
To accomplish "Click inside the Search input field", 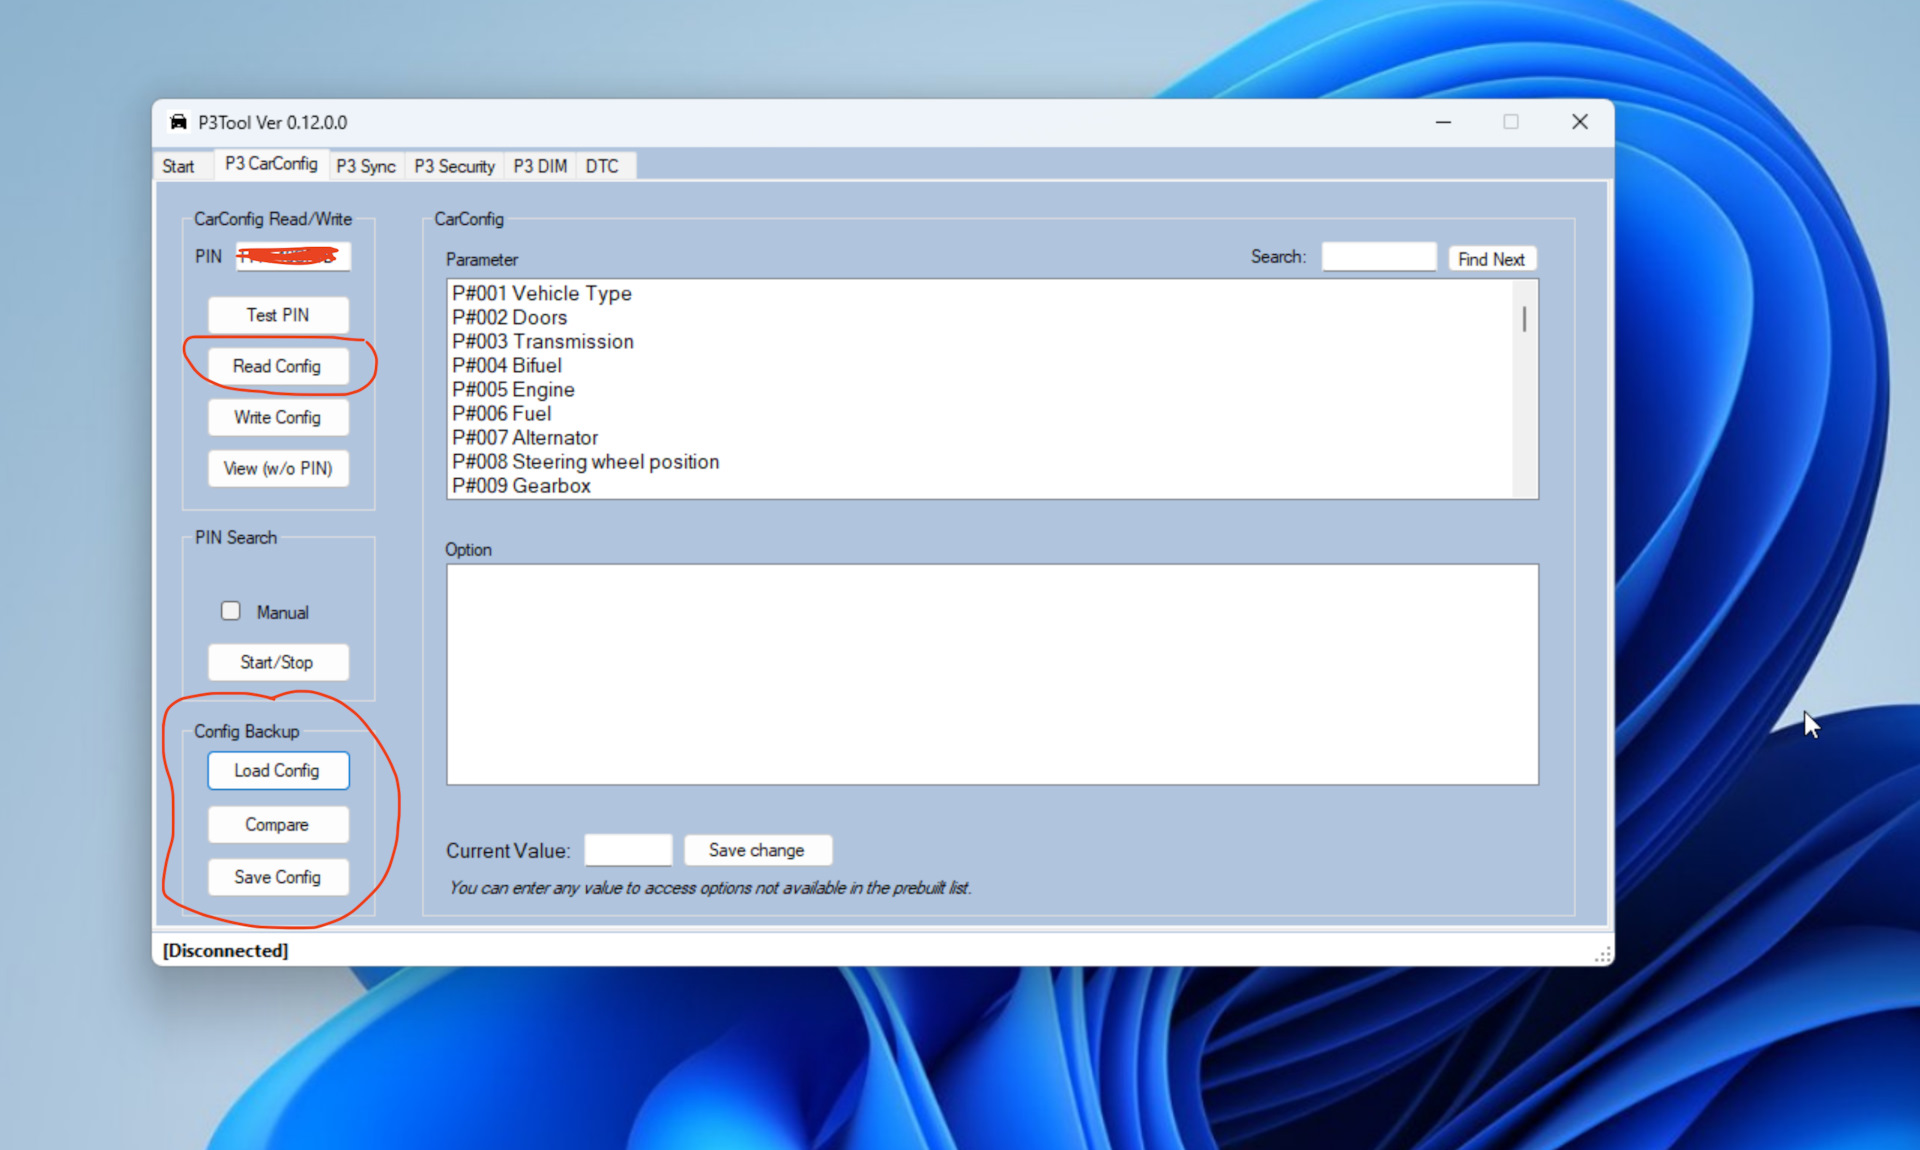I will (x=1378, y=257).
